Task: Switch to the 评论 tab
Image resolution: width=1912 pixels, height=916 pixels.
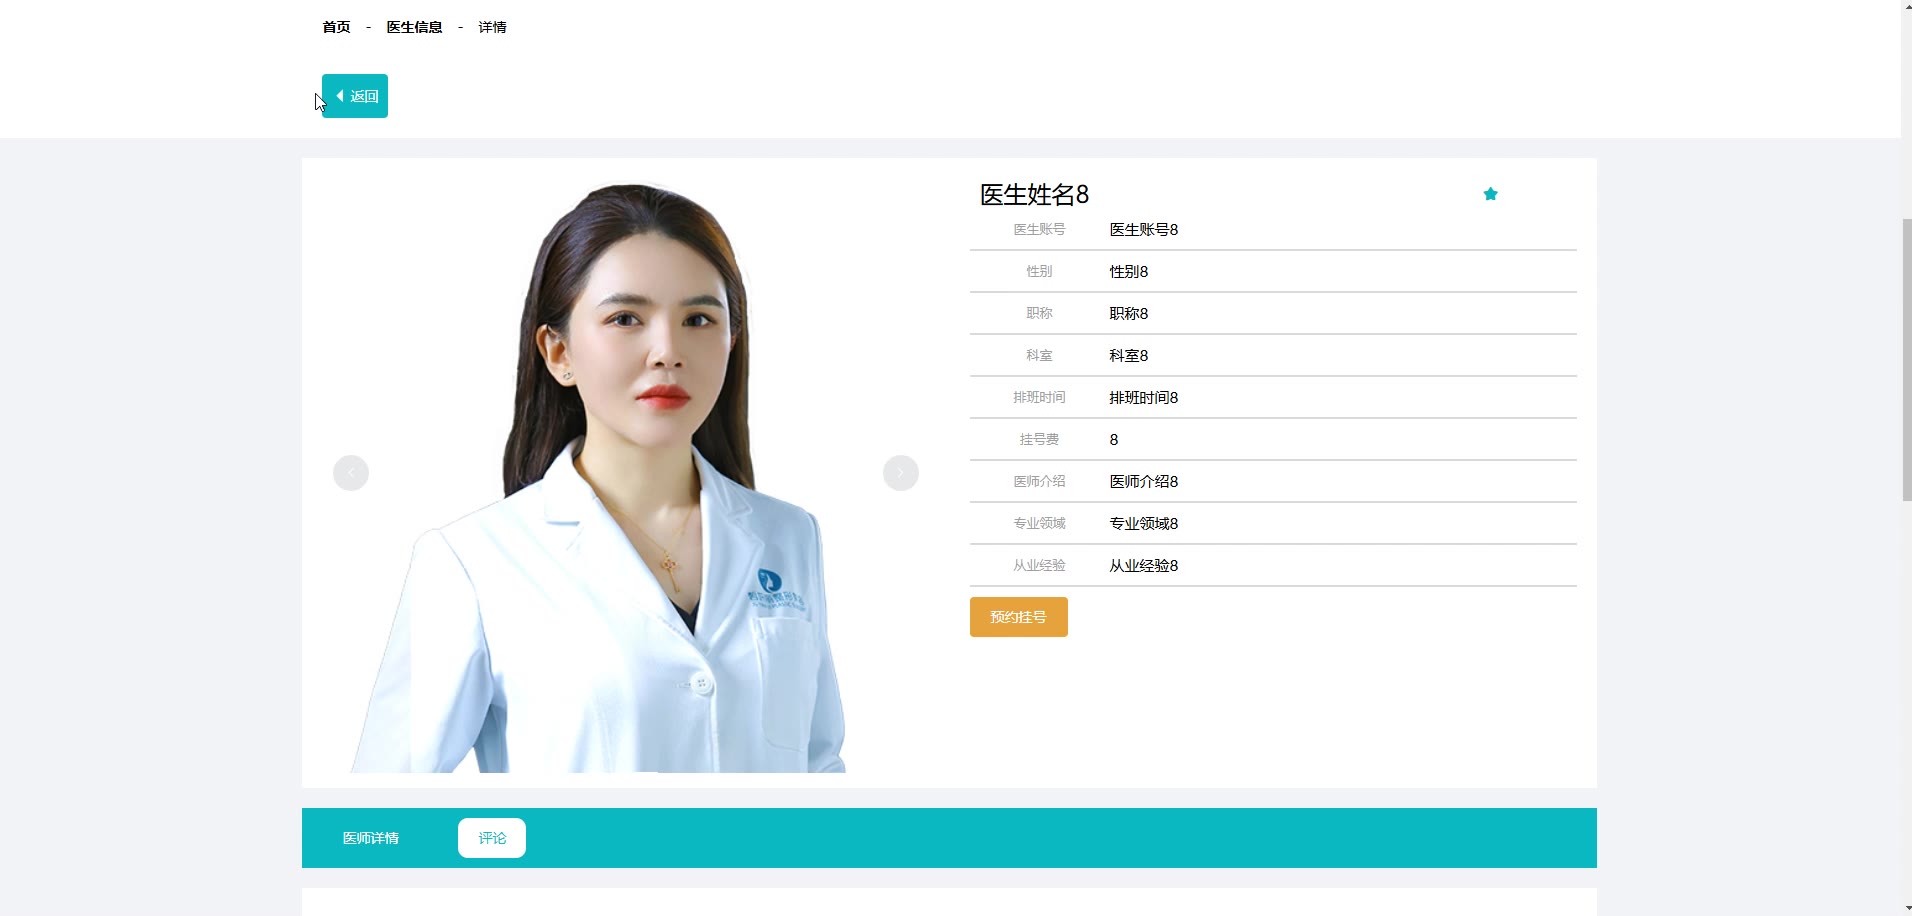Action: 492,838
